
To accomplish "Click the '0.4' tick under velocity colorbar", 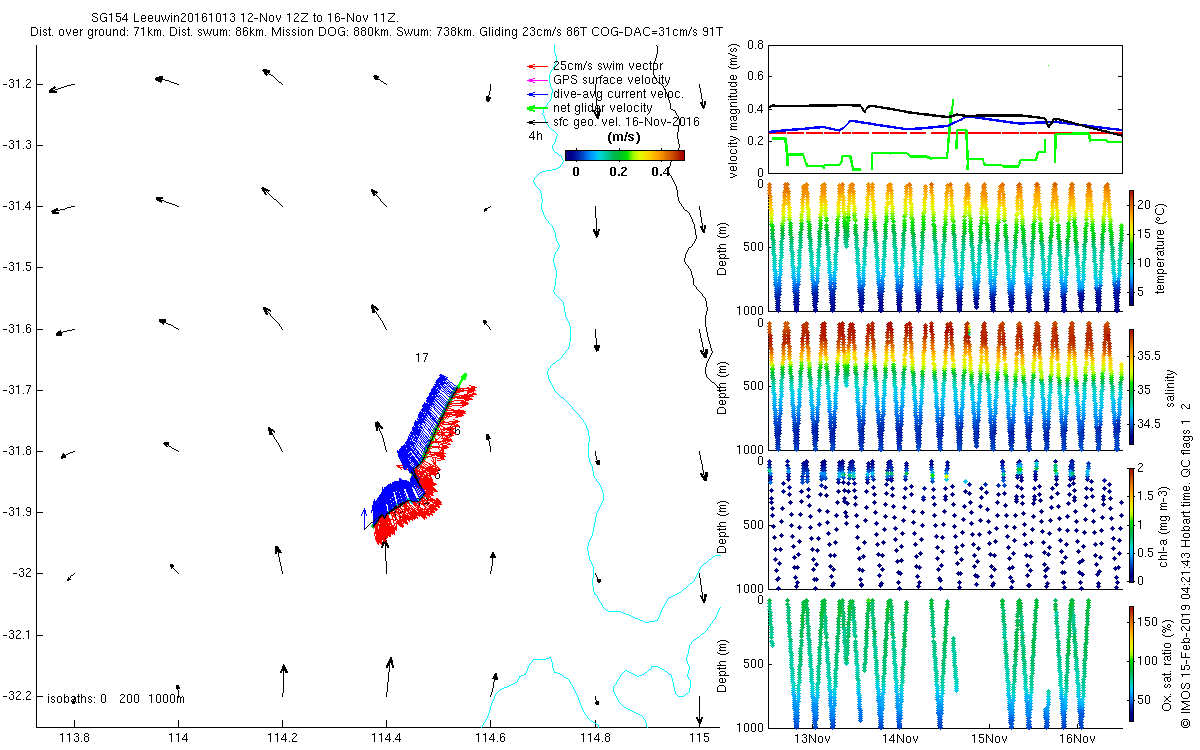I will (661, 172).
